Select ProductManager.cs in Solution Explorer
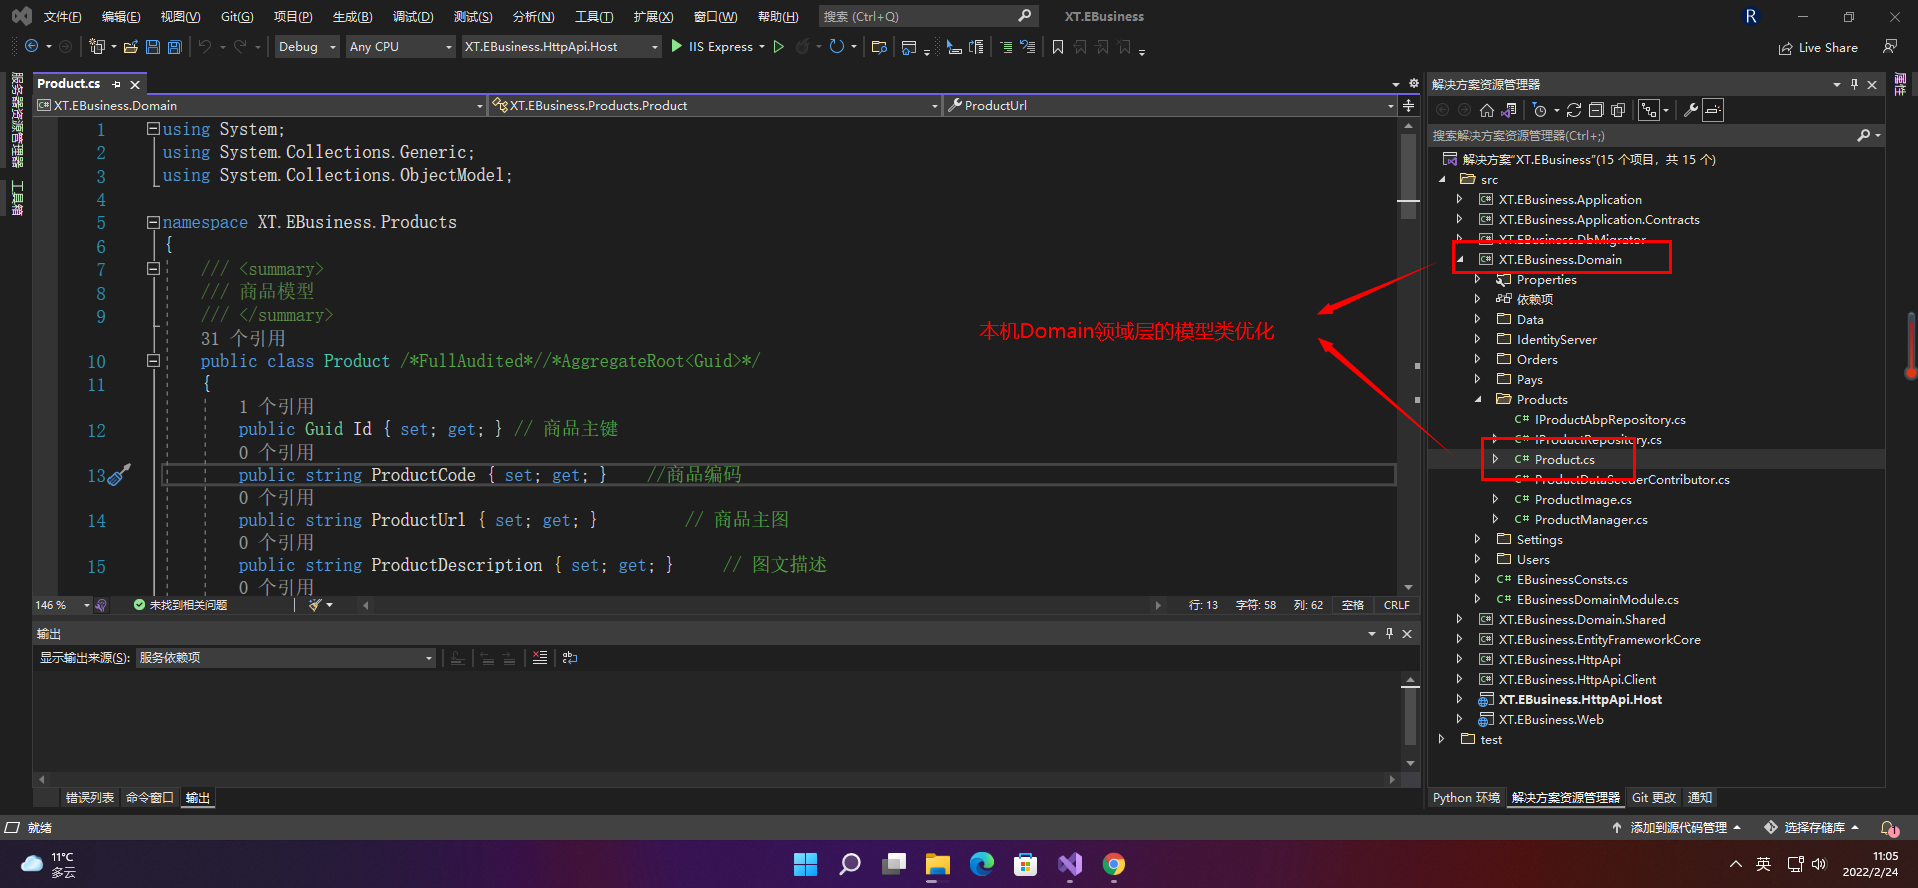The image size is (1918, 888). click(1590, 520)
